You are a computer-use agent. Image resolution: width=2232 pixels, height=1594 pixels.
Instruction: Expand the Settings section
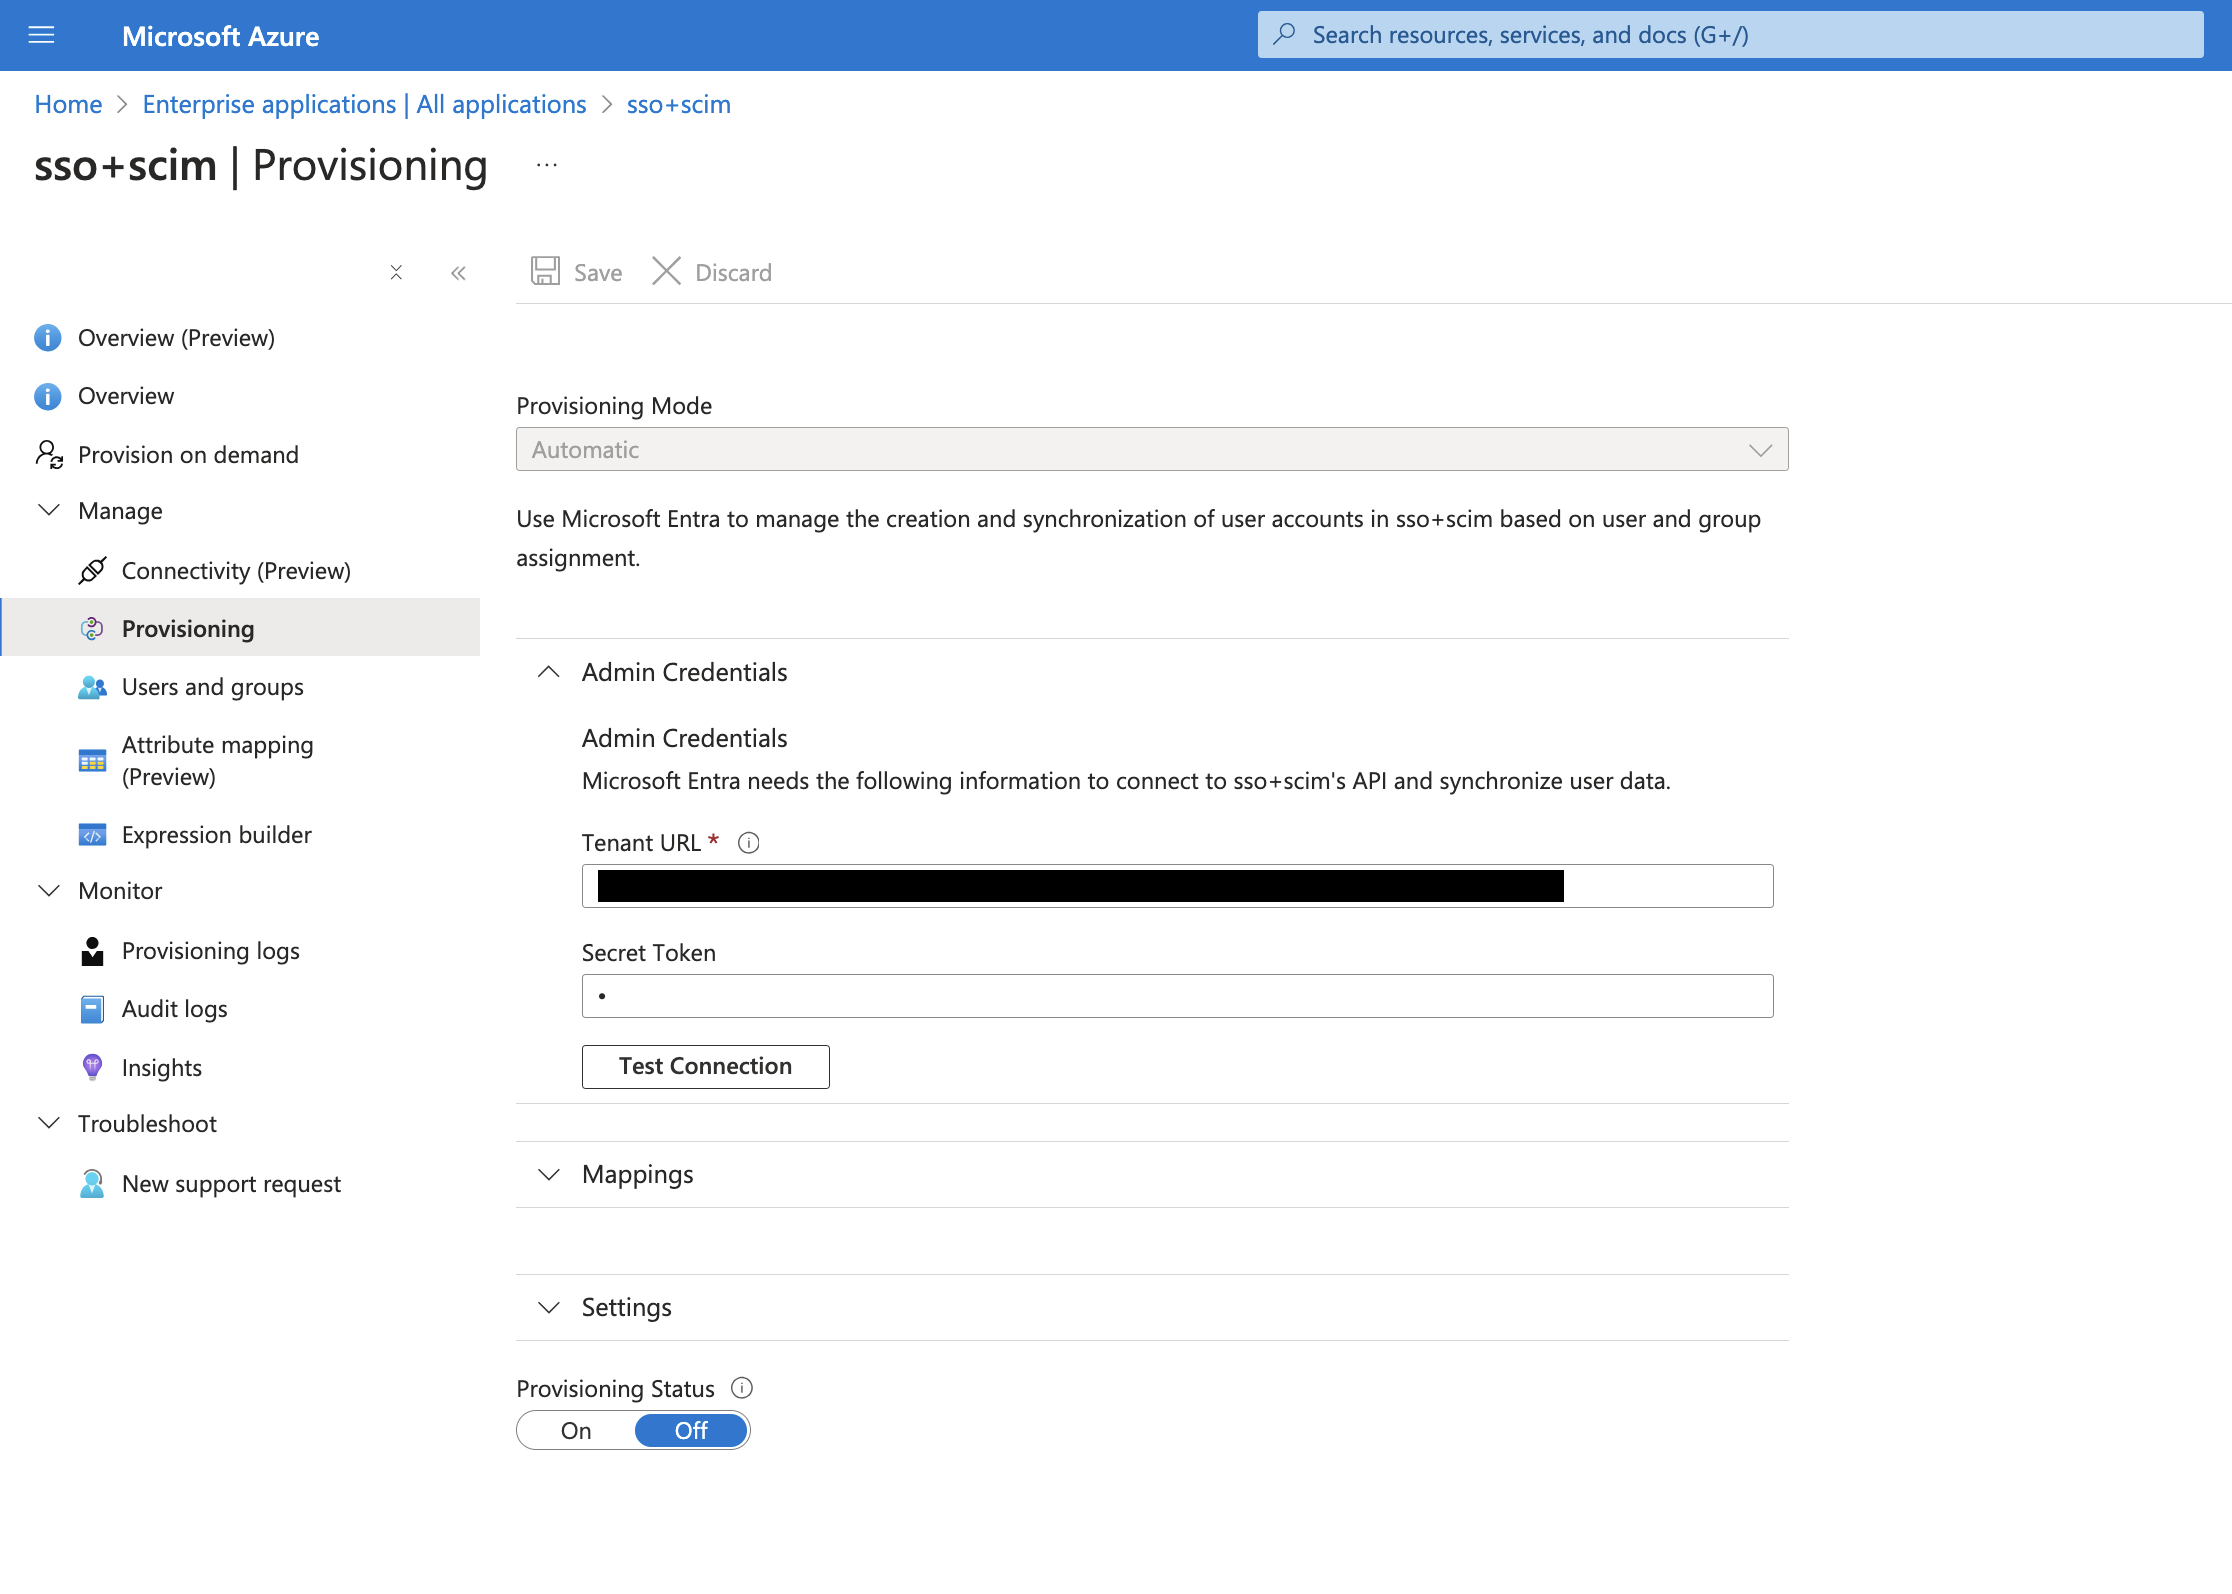click(549, 1306)
